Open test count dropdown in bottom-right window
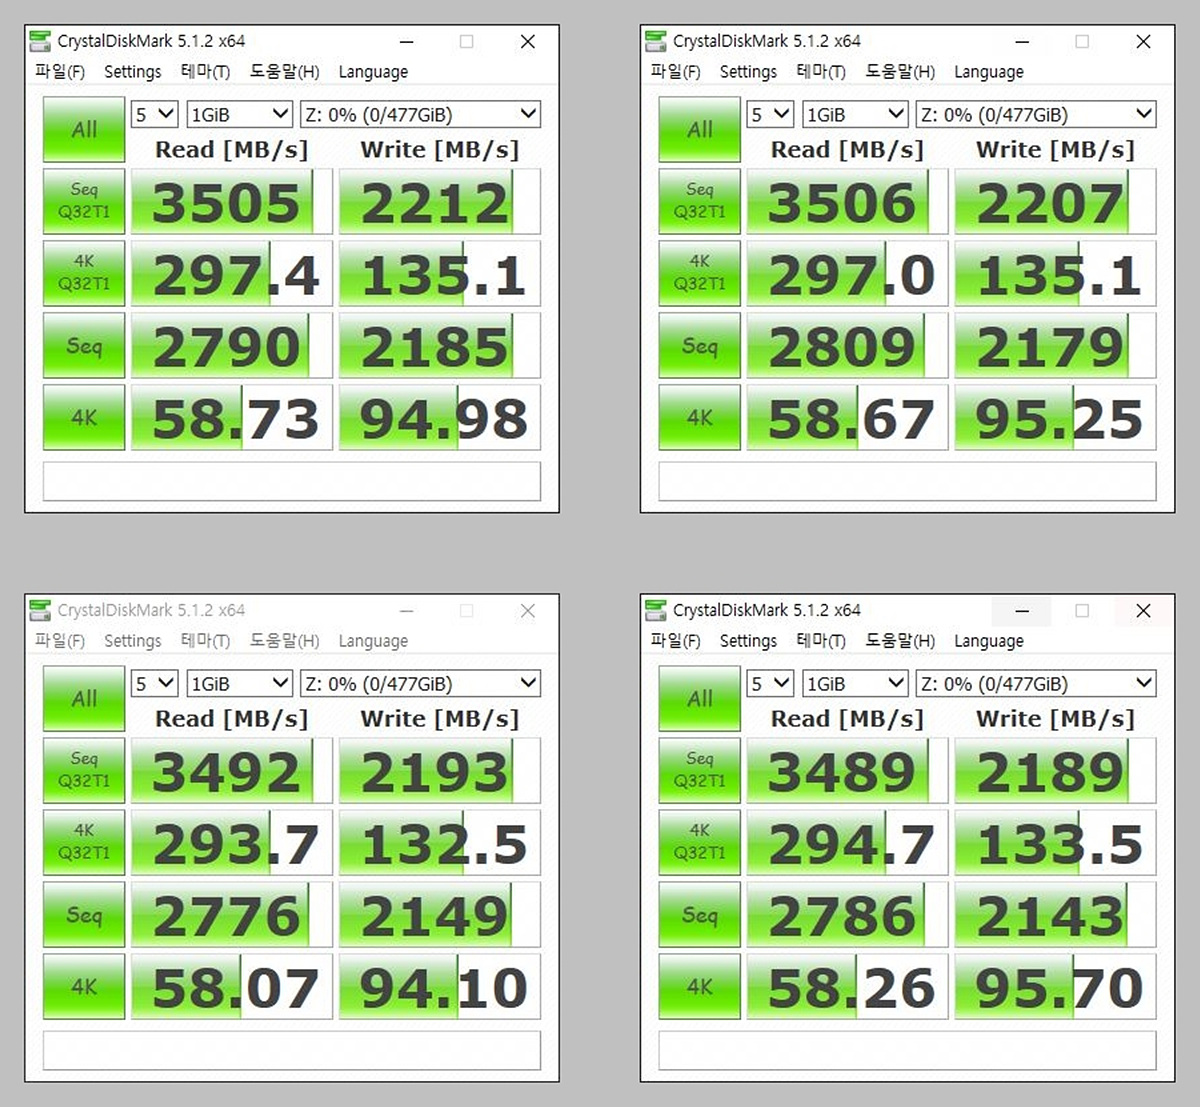The image size is (1200, 1107). coord(771,683)
